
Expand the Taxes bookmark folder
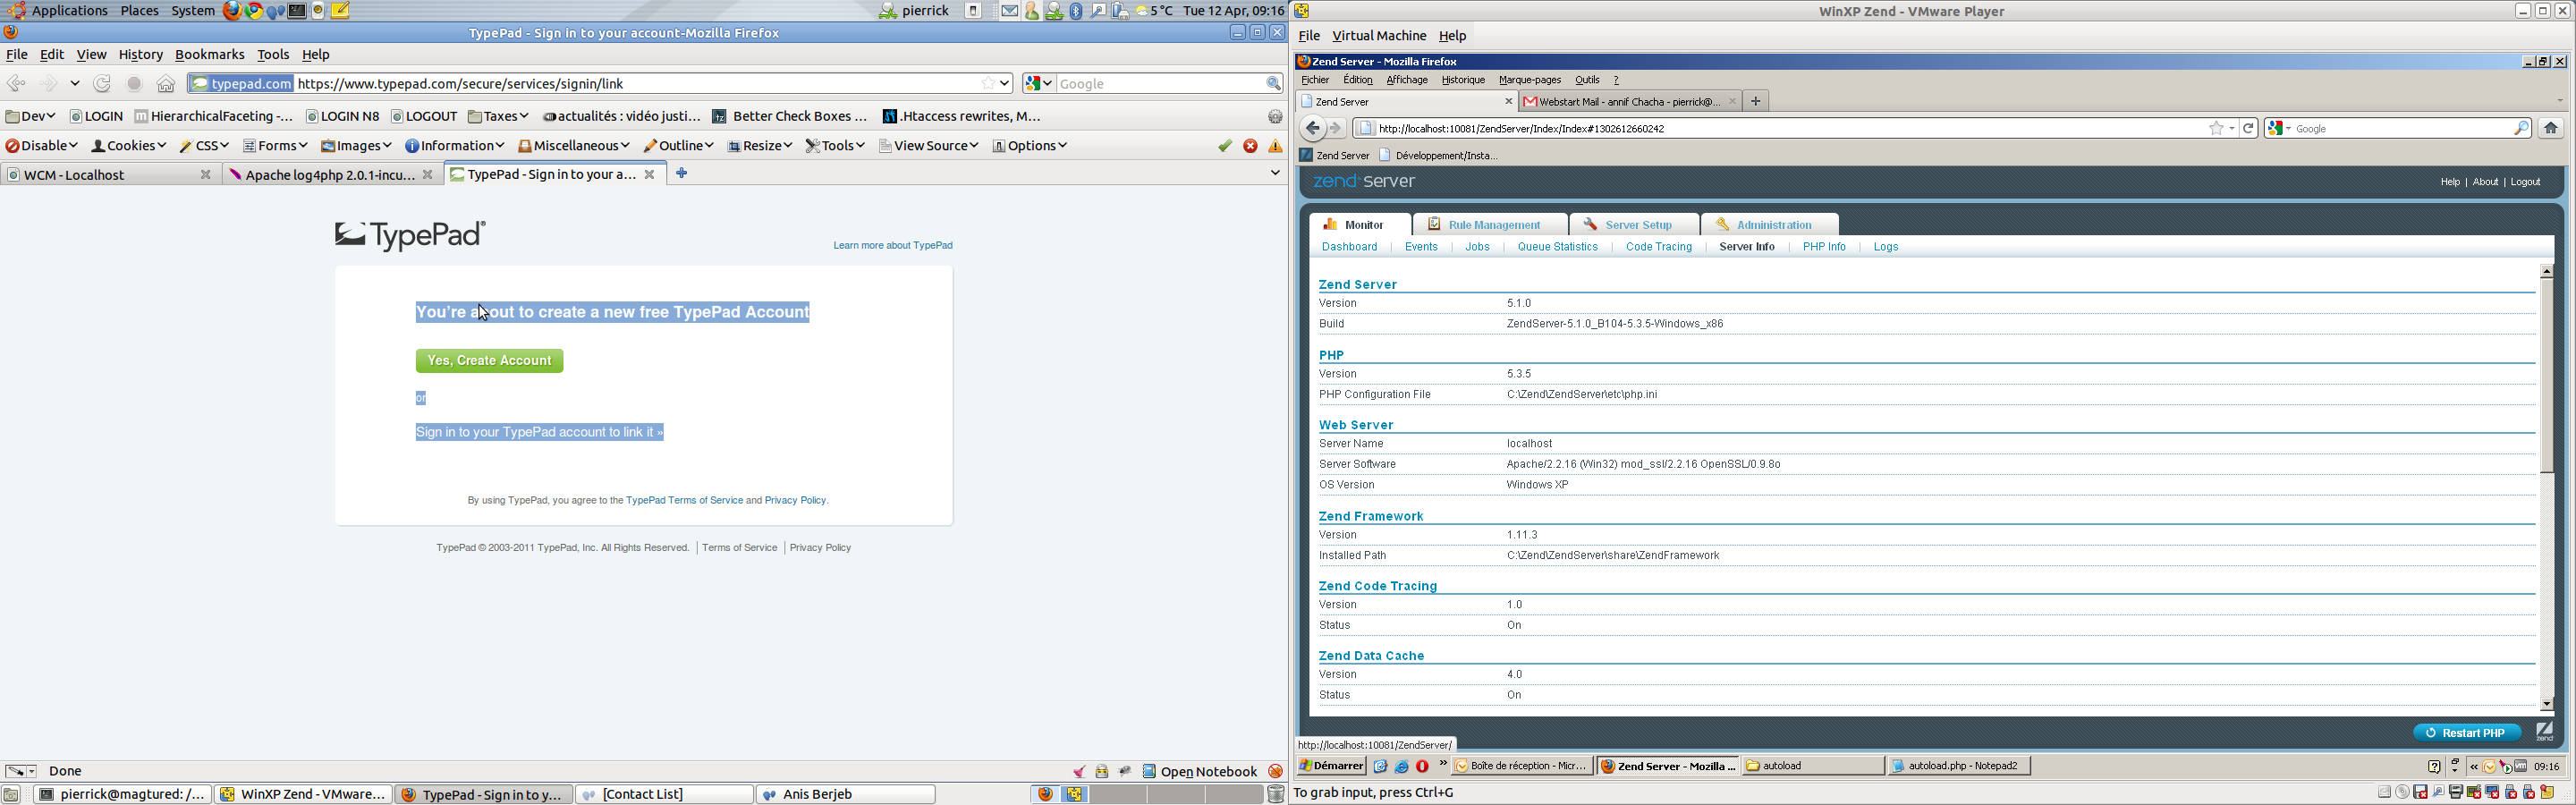pyautogui.click(x=498, y=117)
